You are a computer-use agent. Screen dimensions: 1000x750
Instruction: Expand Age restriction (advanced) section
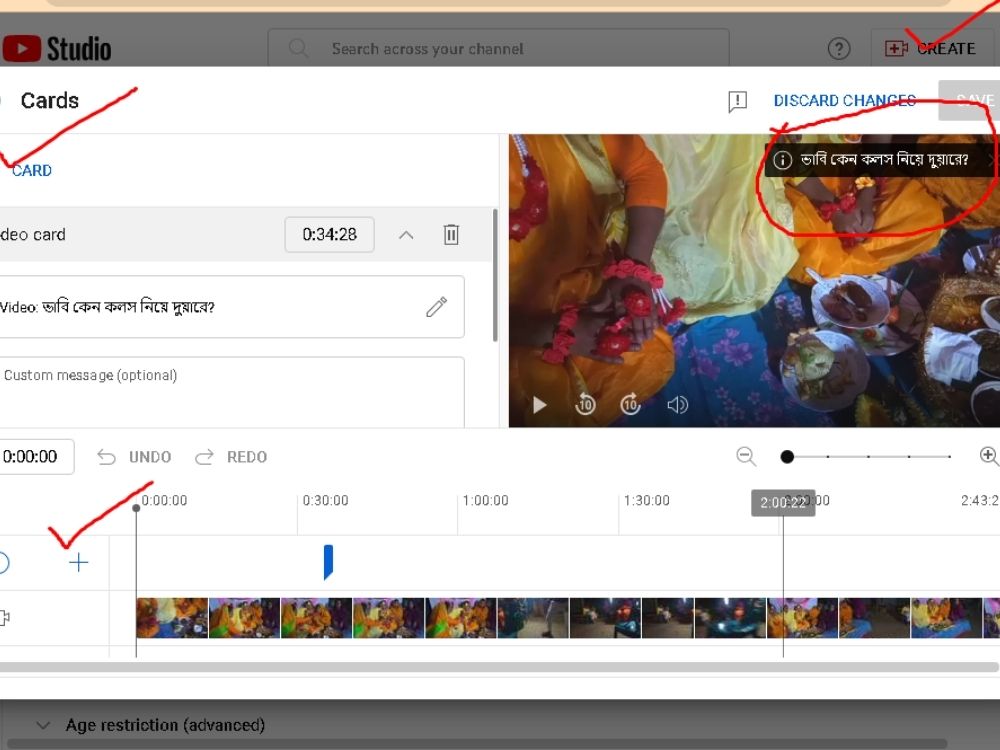[x=150, y=725]
